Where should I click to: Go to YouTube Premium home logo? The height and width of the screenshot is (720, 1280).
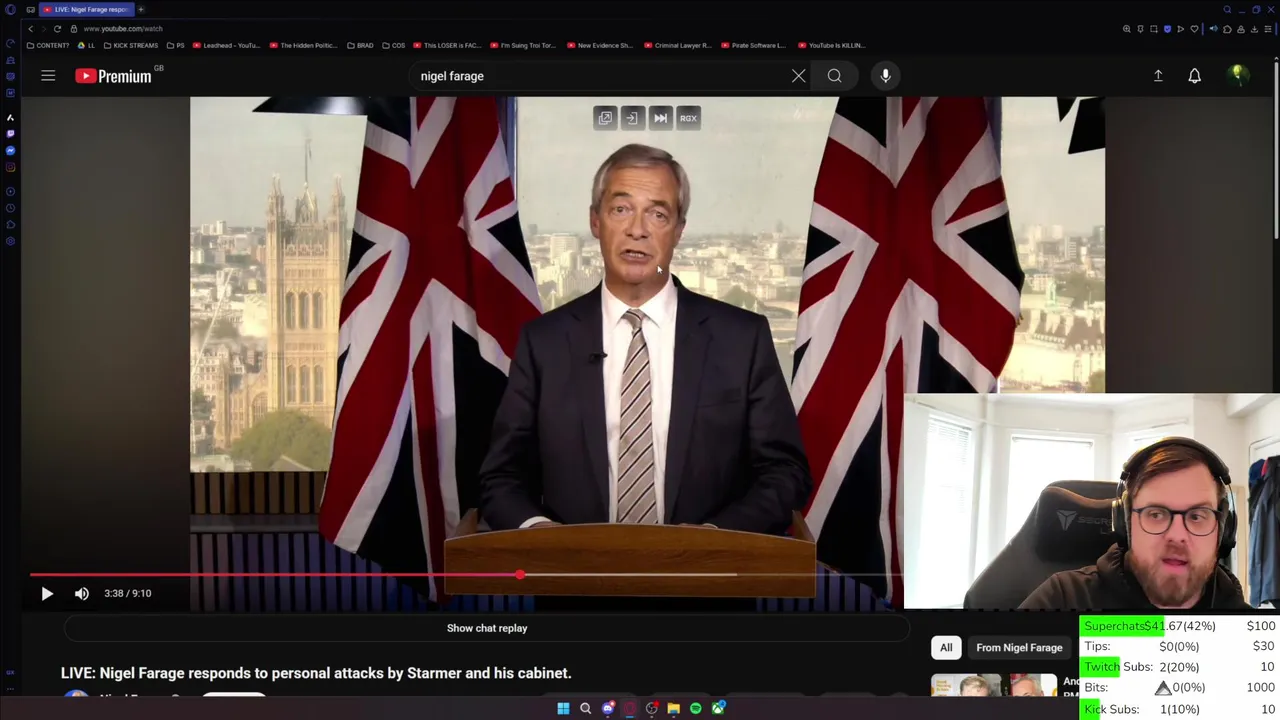click(x=113, y=76)
